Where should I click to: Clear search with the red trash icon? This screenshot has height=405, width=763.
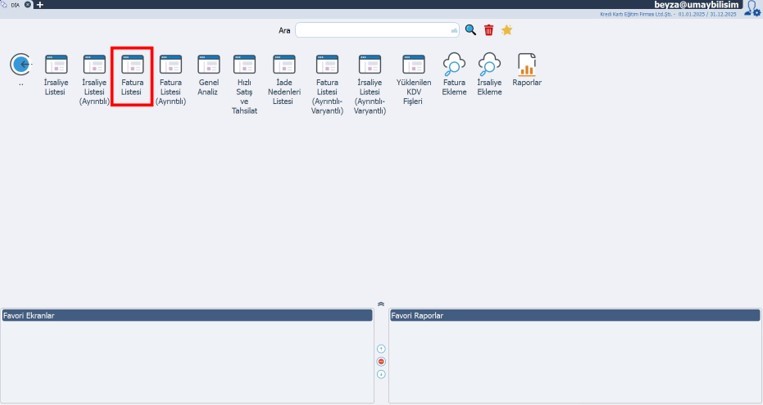489,30
